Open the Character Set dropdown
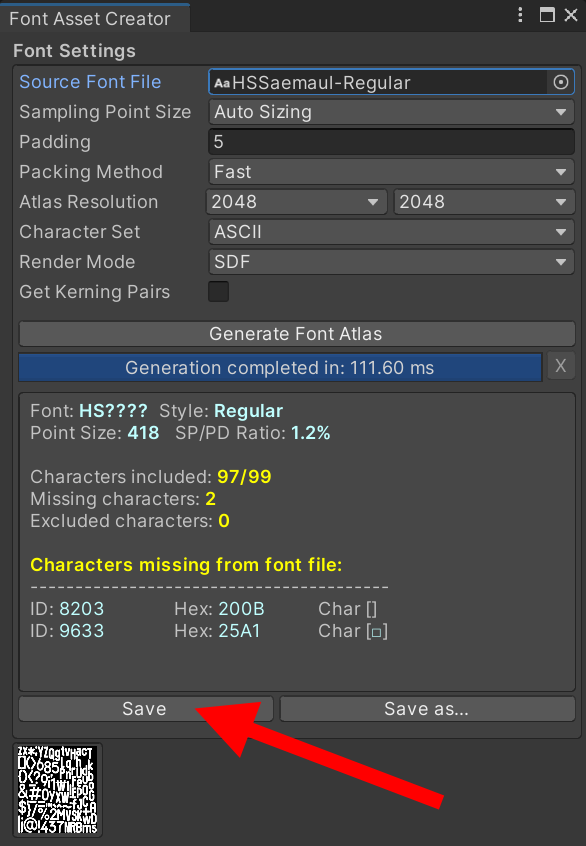The image size is (586, 846). coord(391,232)
